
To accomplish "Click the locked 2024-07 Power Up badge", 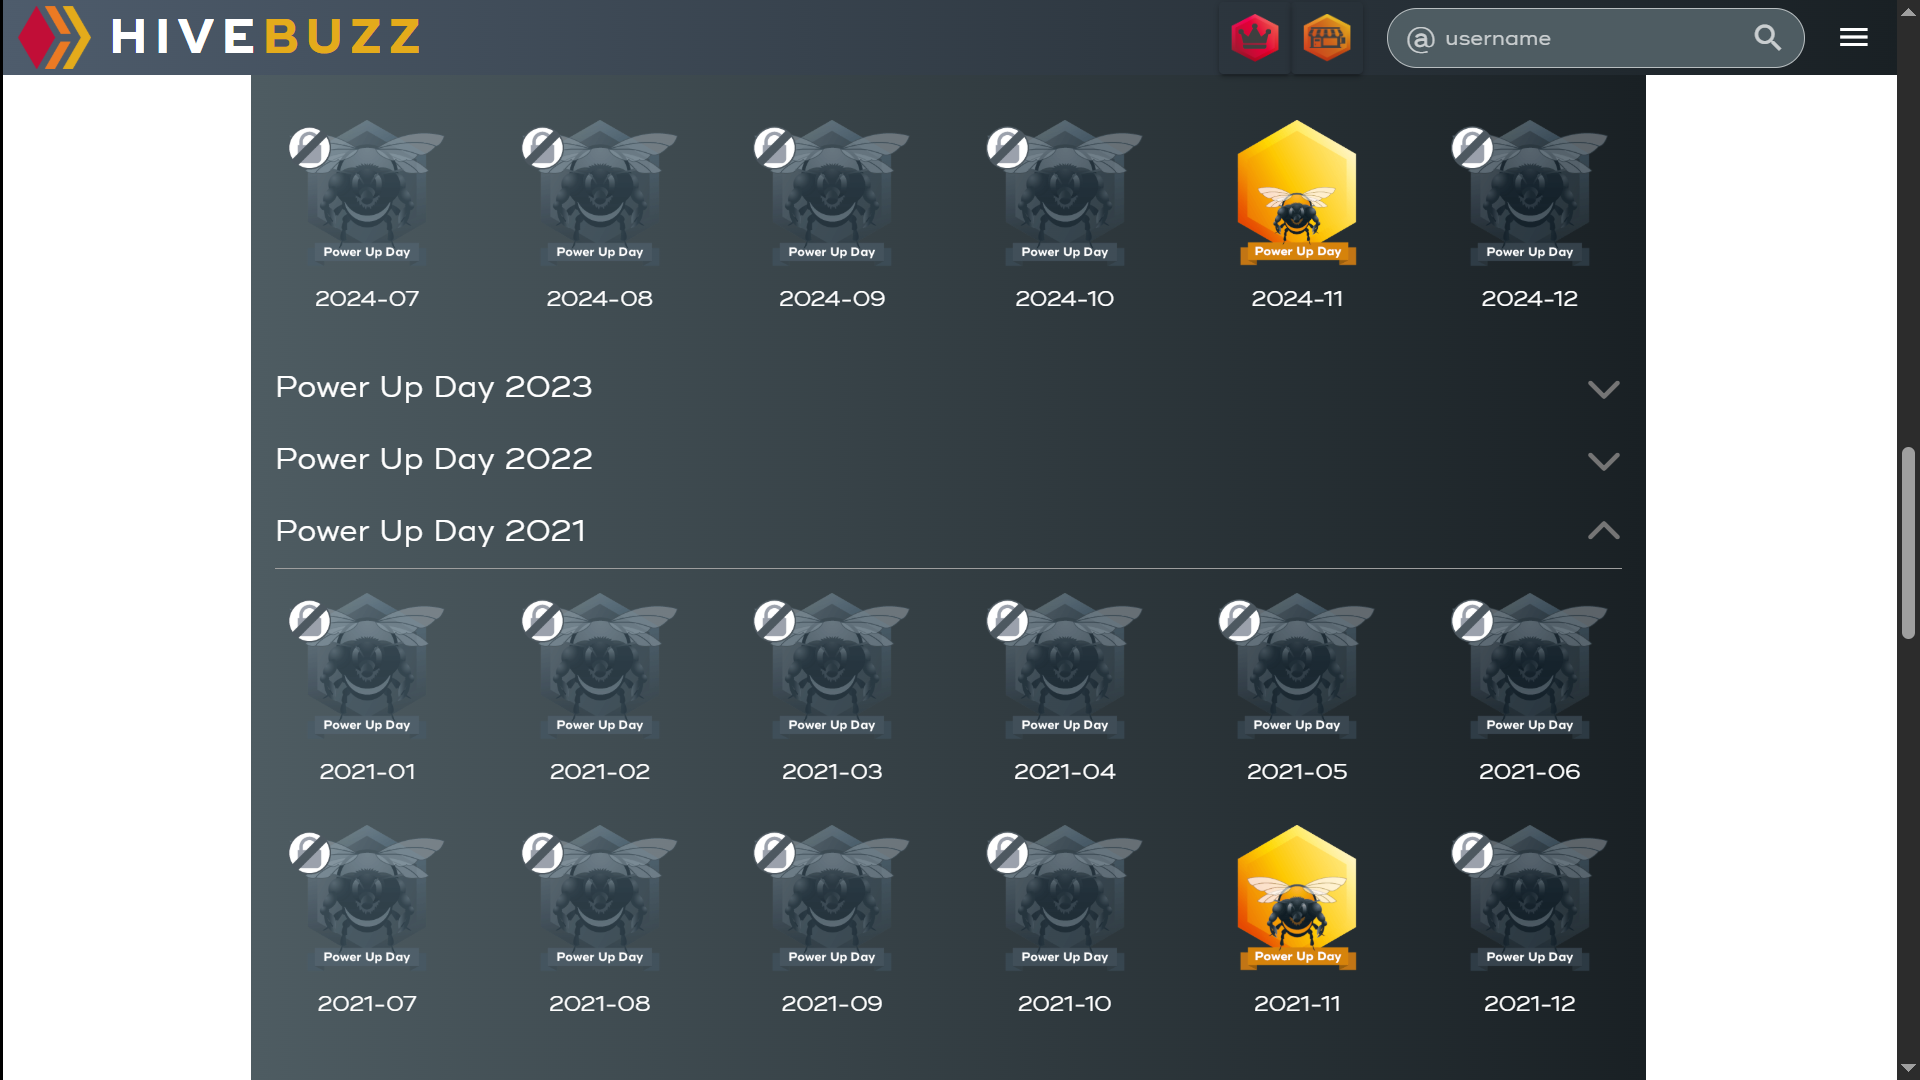I will click(367, 195).
